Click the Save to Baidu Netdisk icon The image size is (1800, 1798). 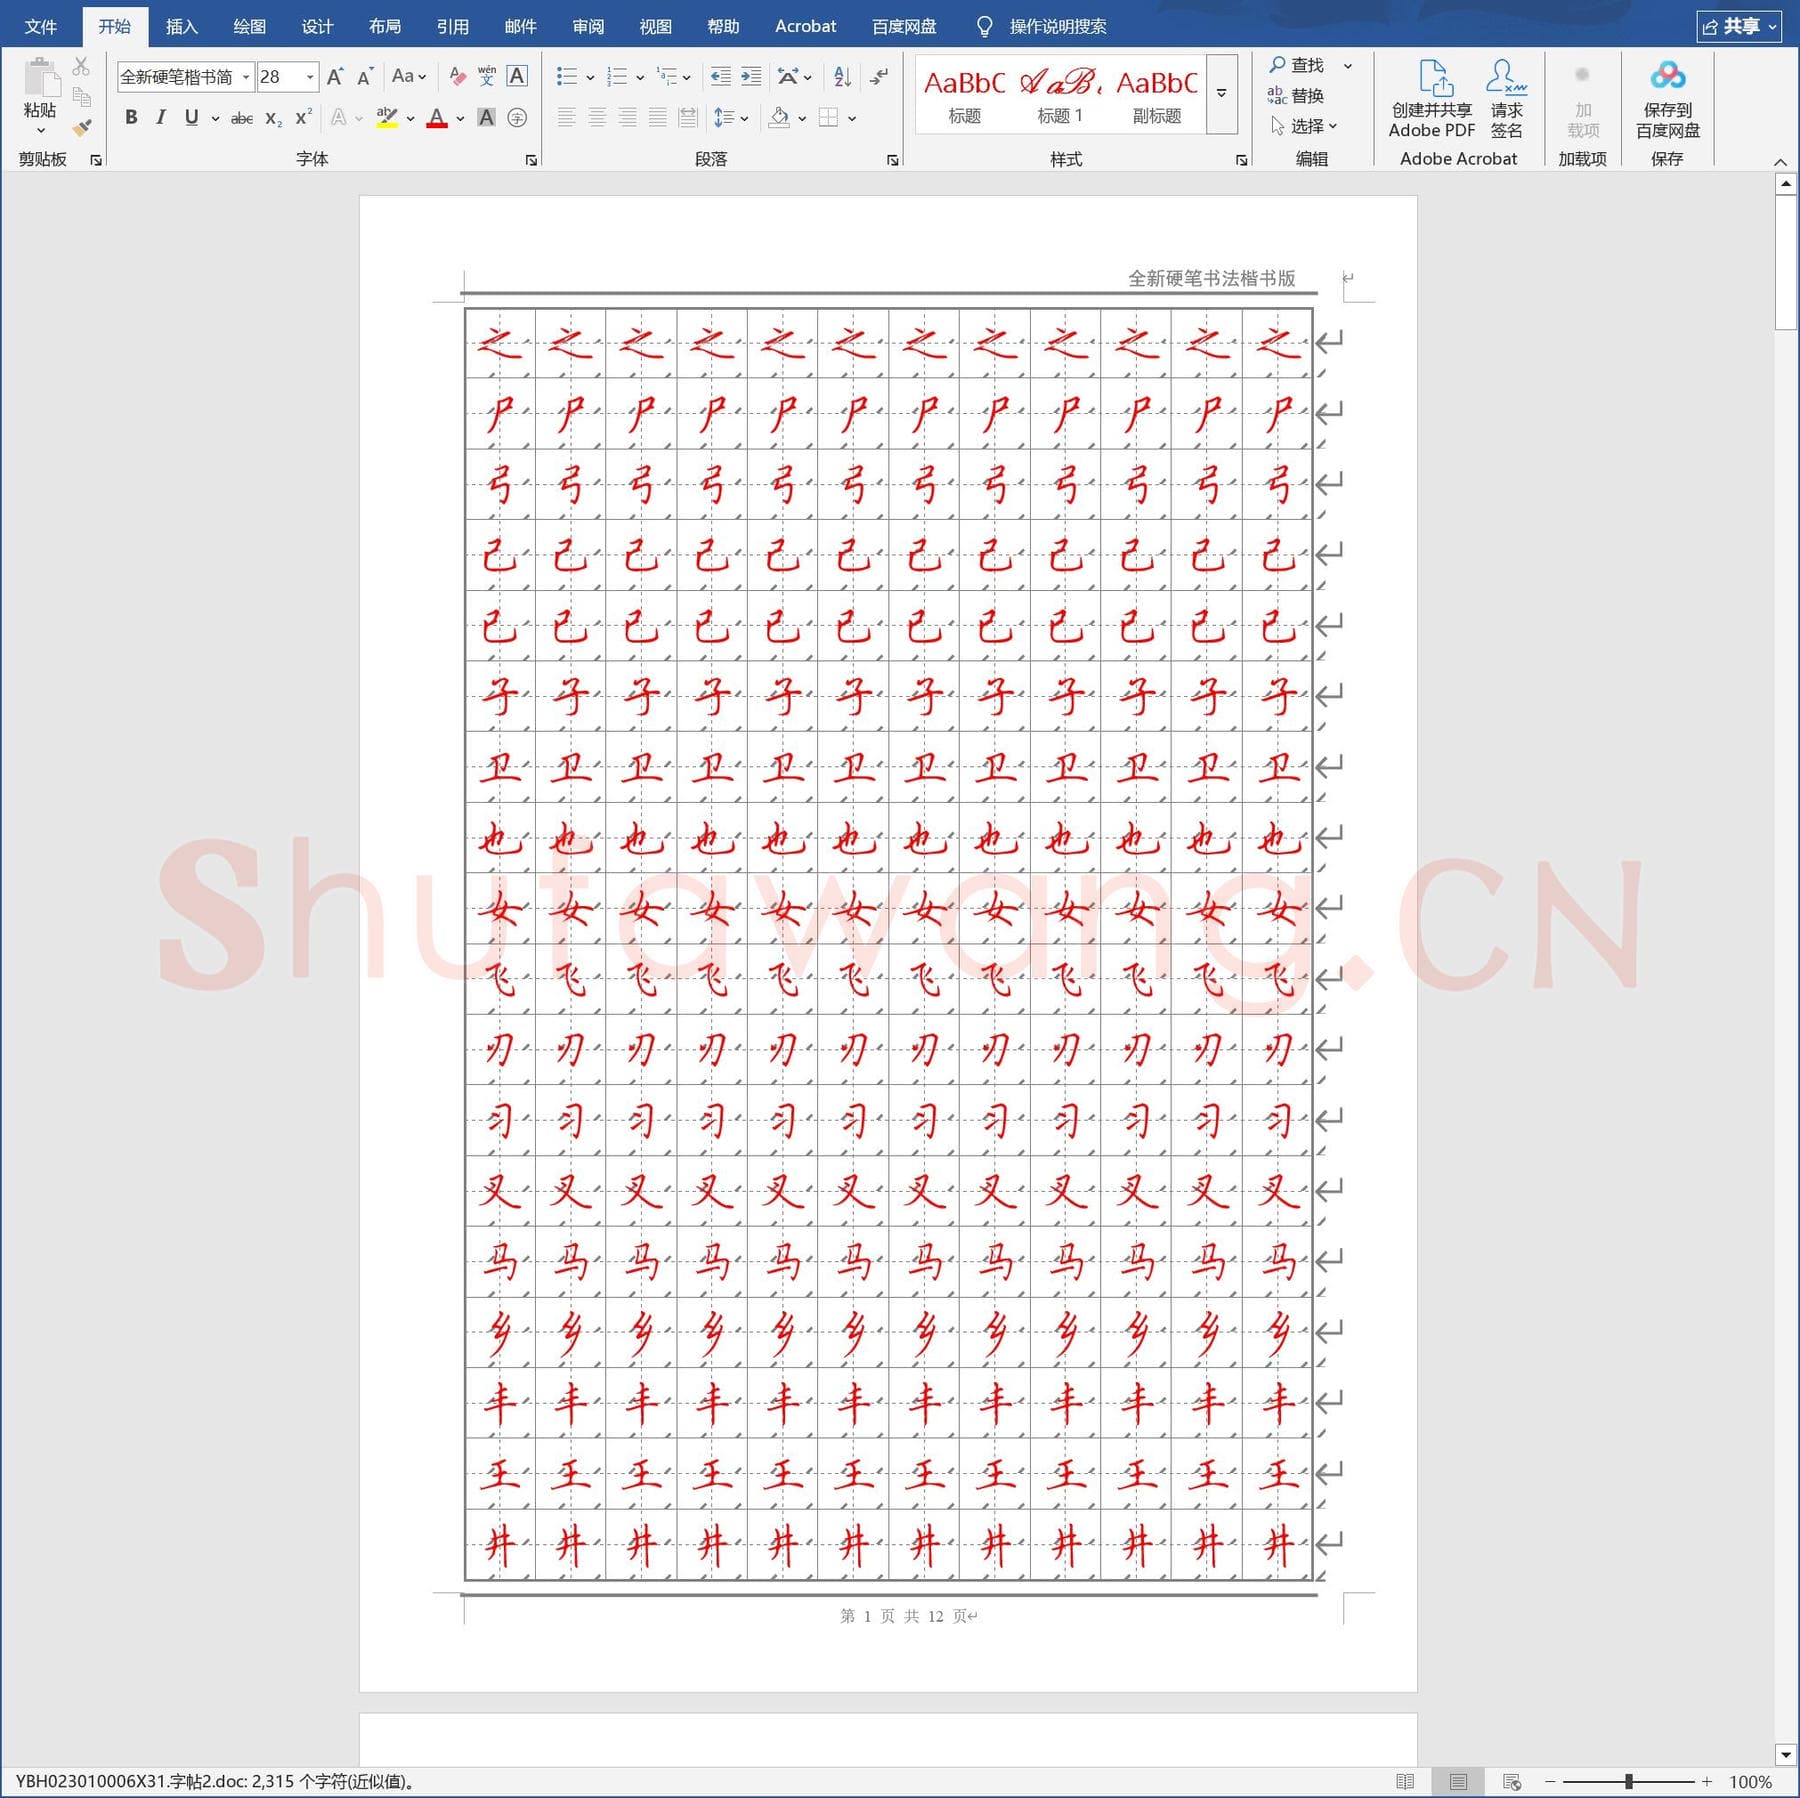tap(1667, 99)
